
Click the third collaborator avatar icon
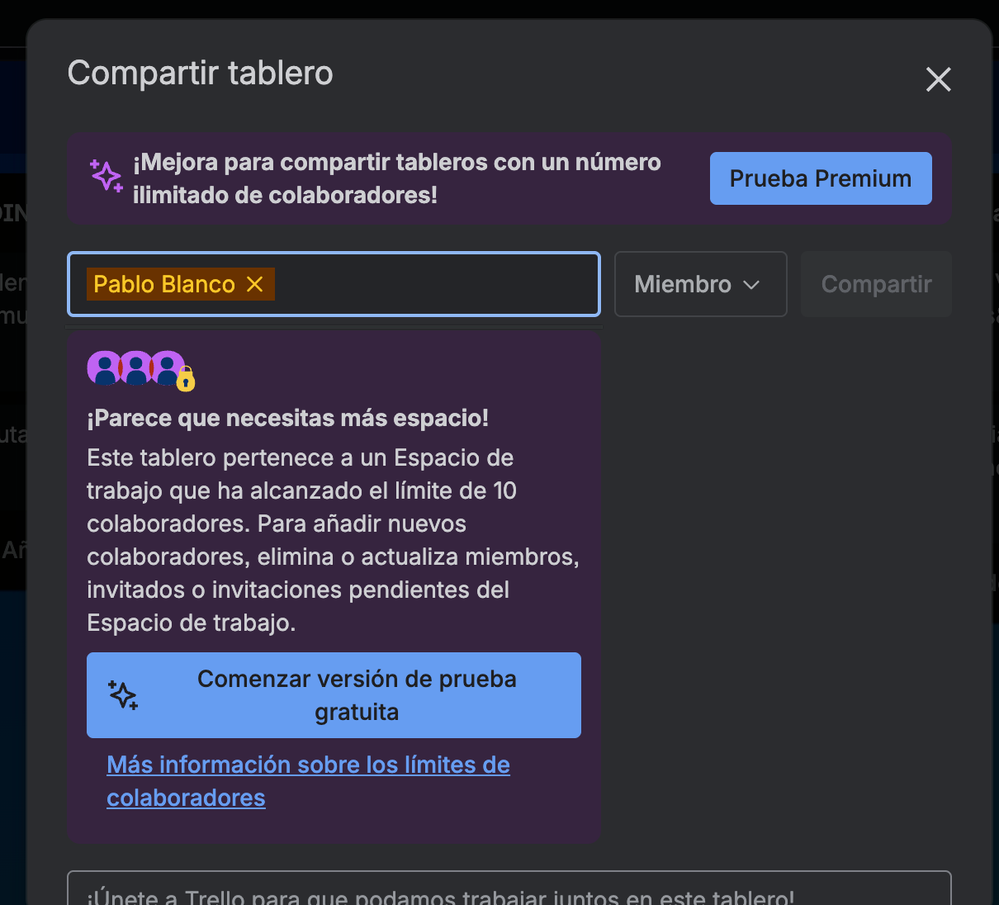click(x=165, y=367)
